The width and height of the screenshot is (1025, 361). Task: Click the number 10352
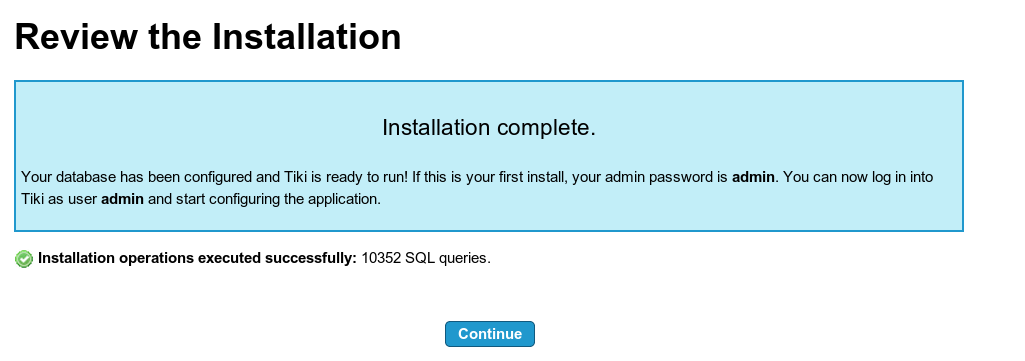tap(381, 258)
